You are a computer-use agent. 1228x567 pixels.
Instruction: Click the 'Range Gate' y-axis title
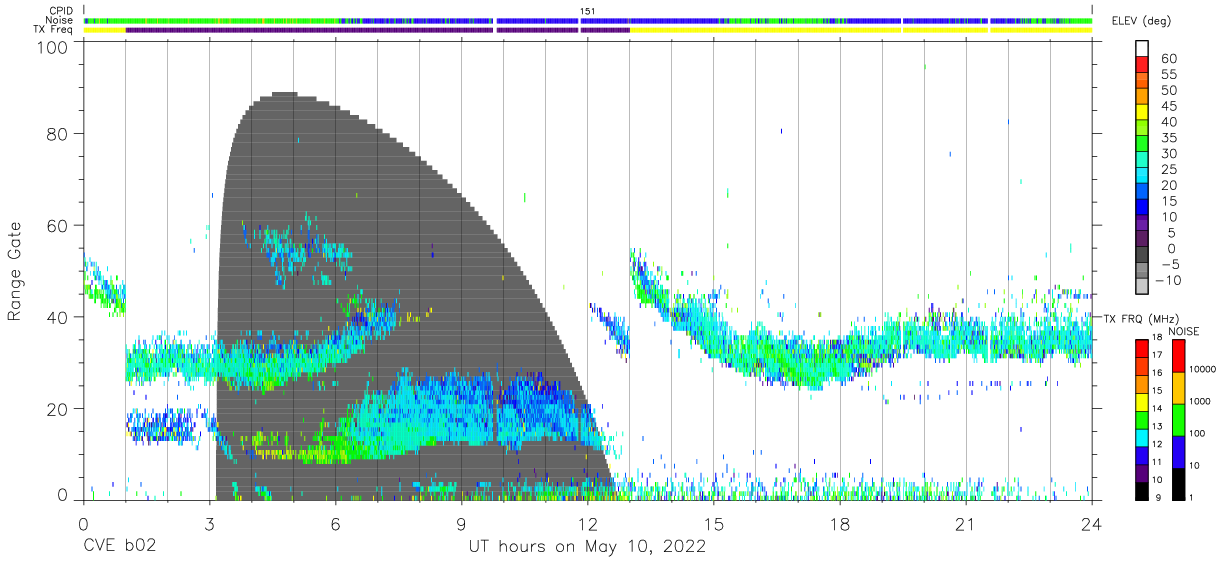pyautogui.click(x=15, y=272)
